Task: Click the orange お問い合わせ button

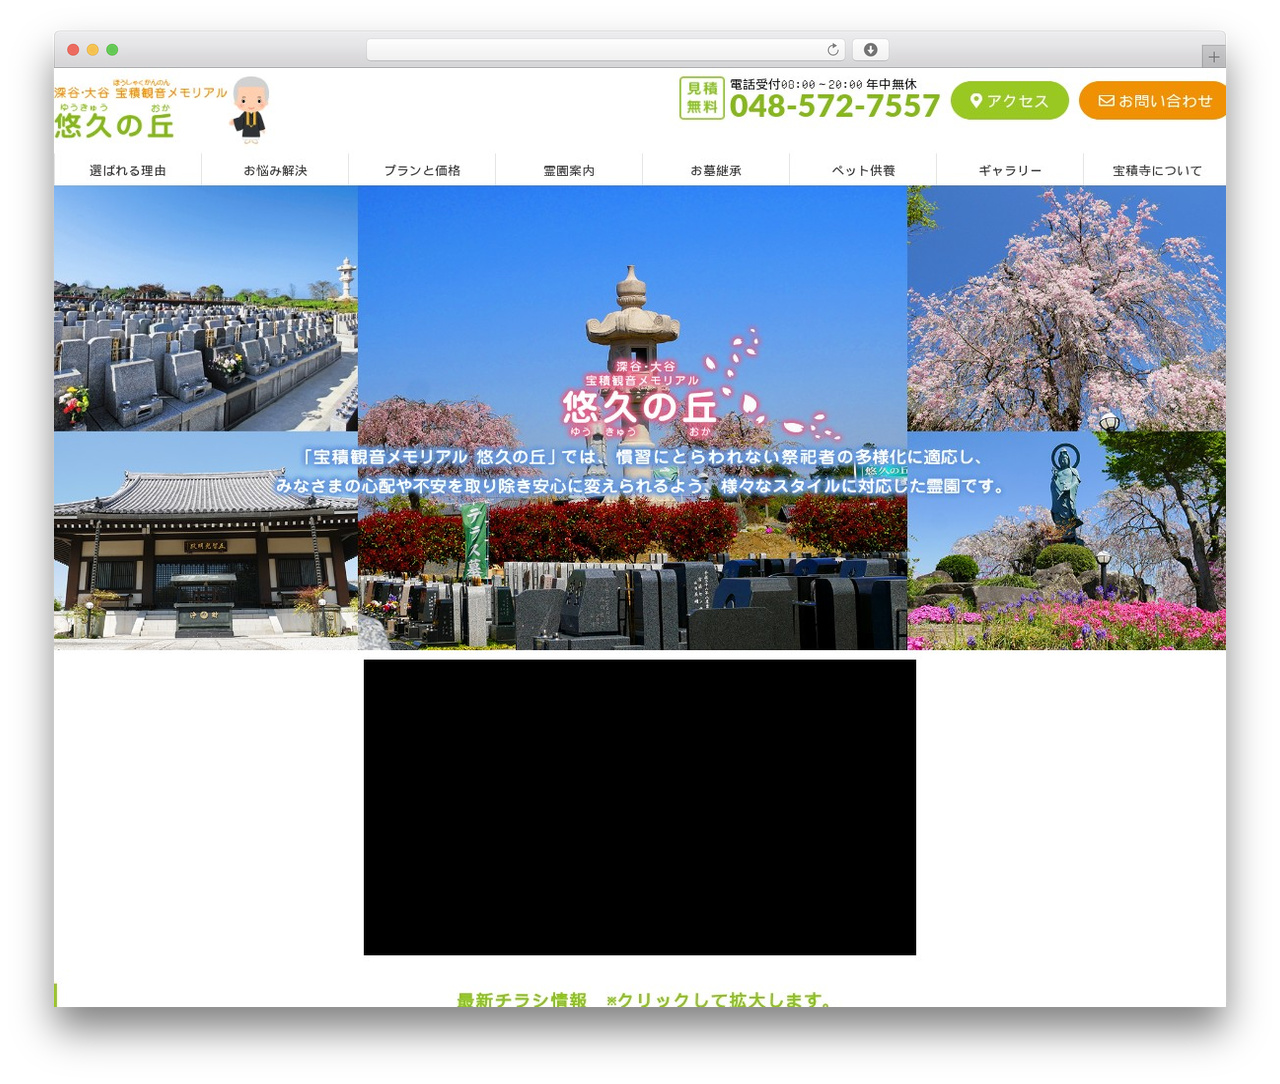Action: coord(1153,100)
